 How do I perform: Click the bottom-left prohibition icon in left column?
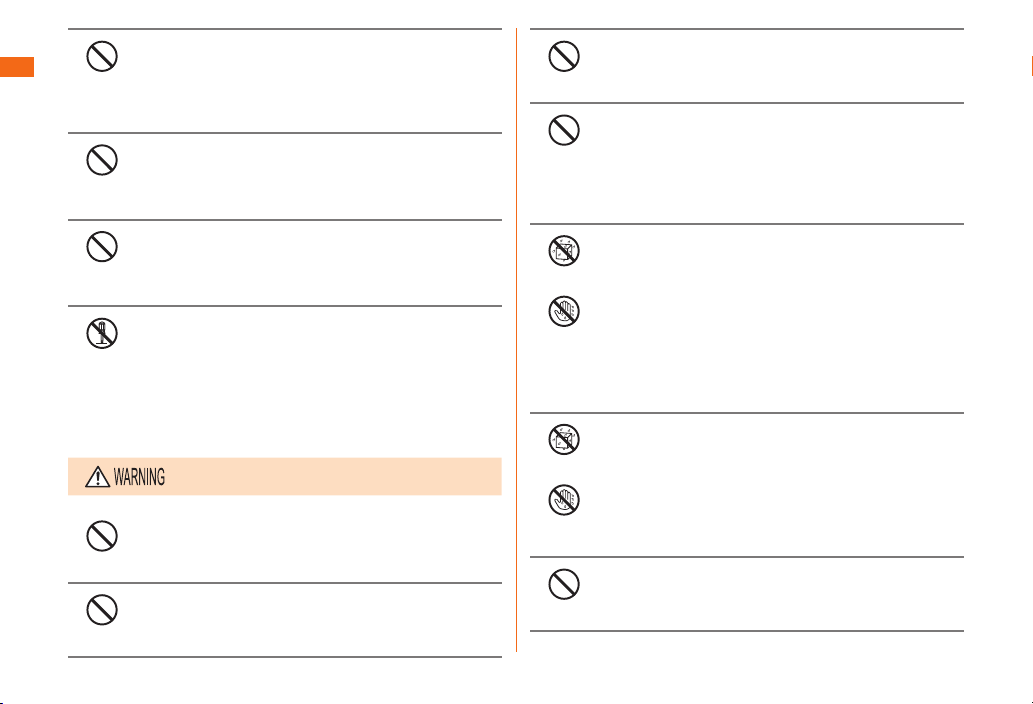point(101,609)
